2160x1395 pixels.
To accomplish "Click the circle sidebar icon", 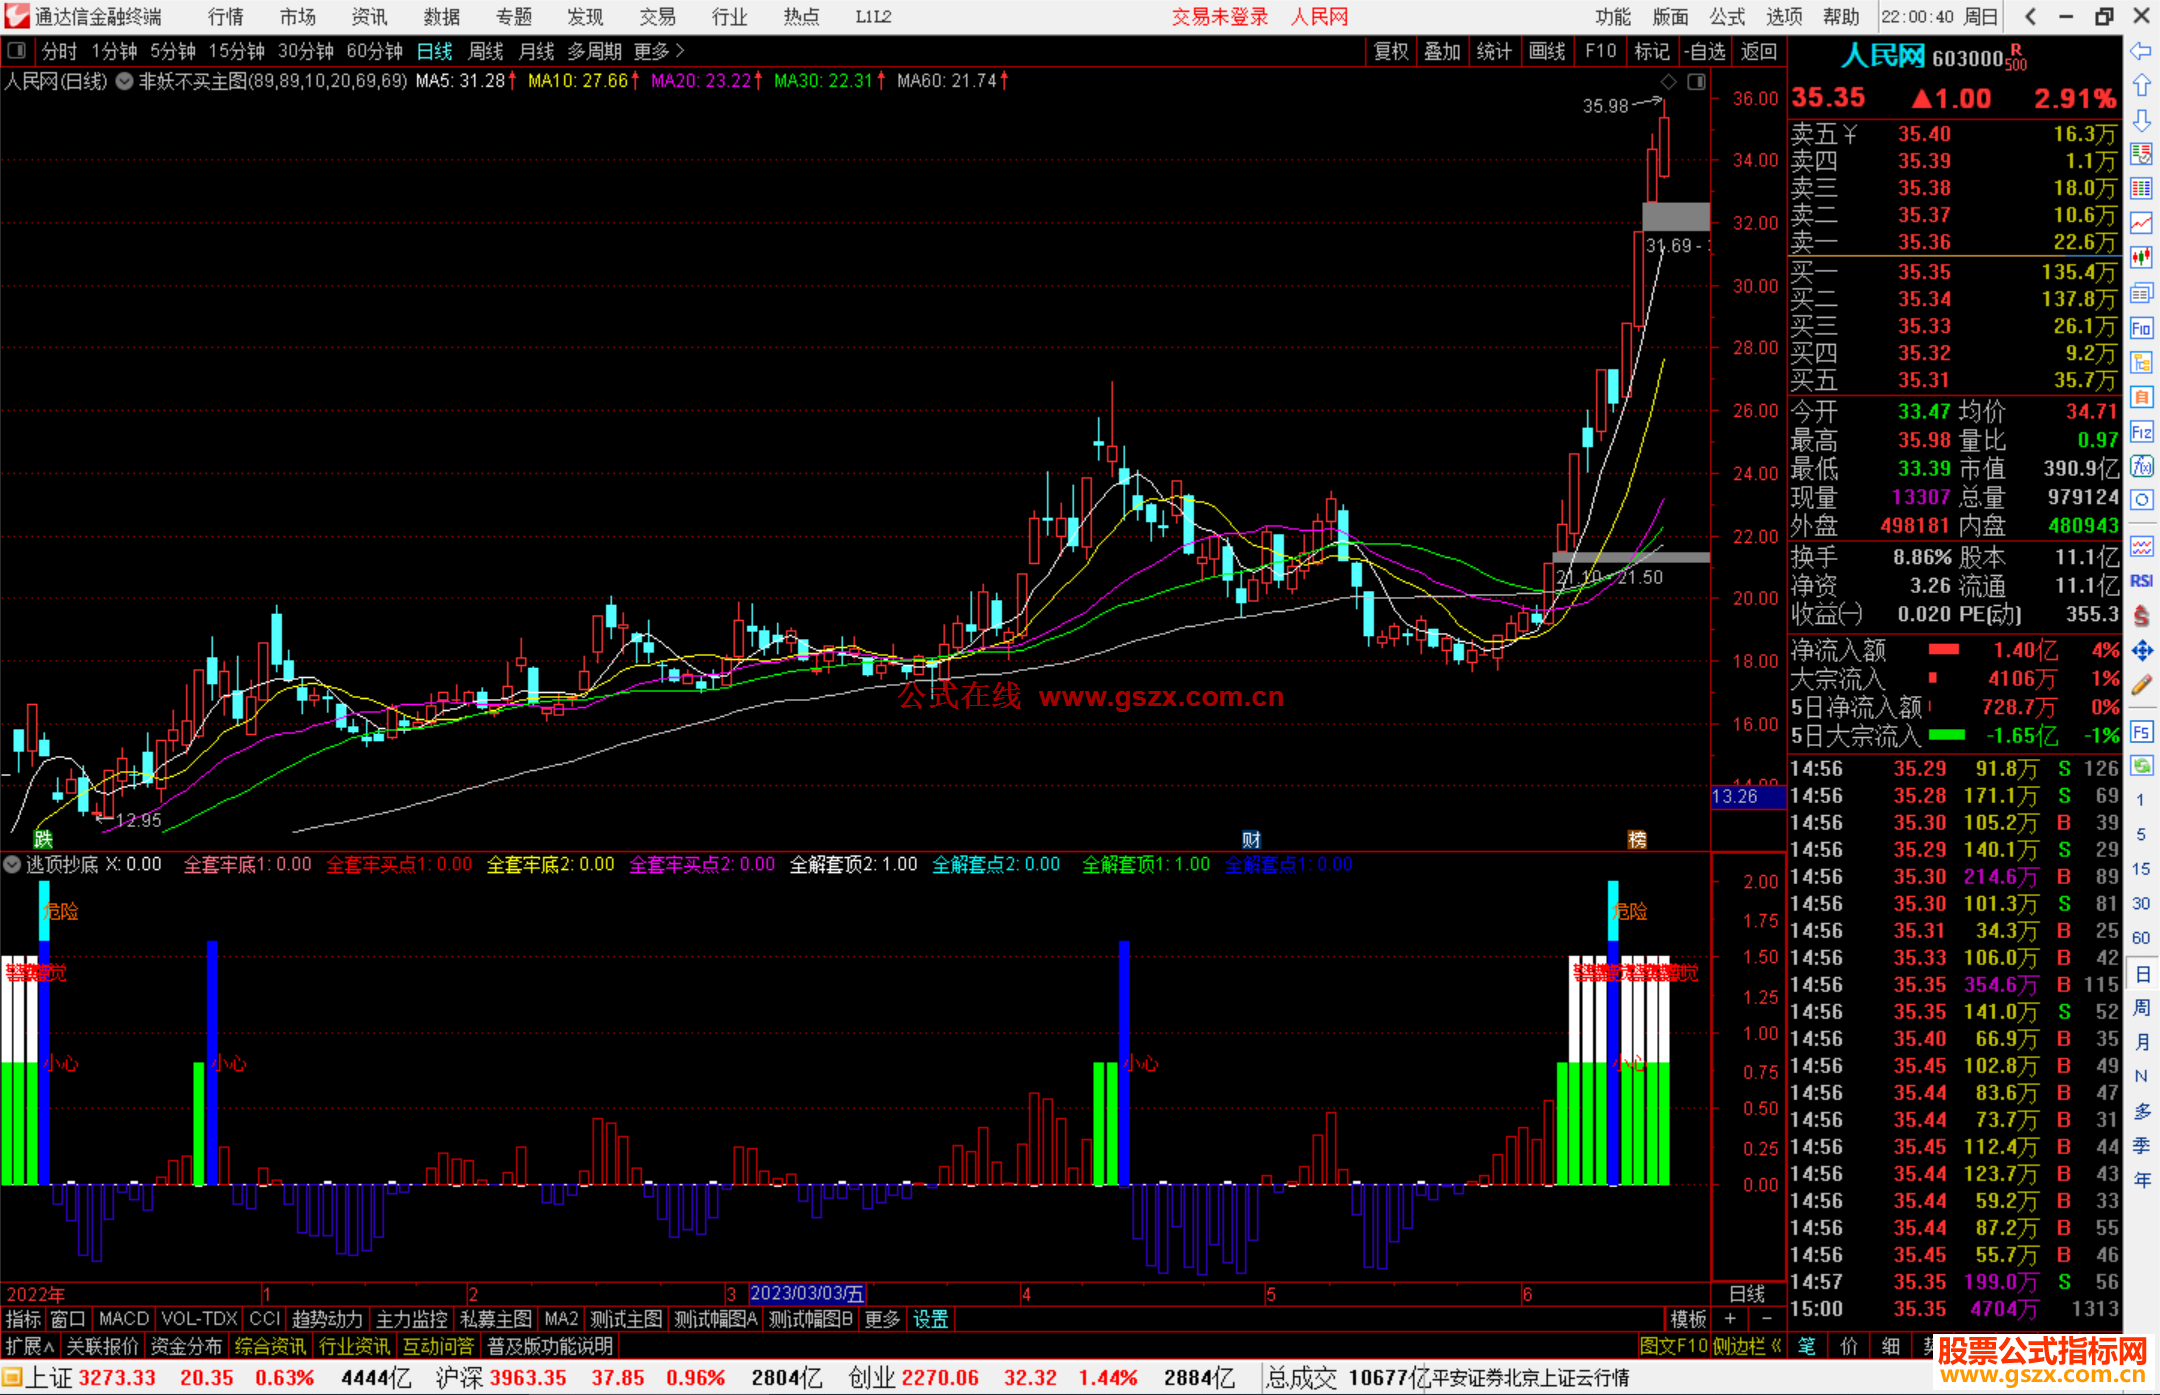I will pos(2141,500).
